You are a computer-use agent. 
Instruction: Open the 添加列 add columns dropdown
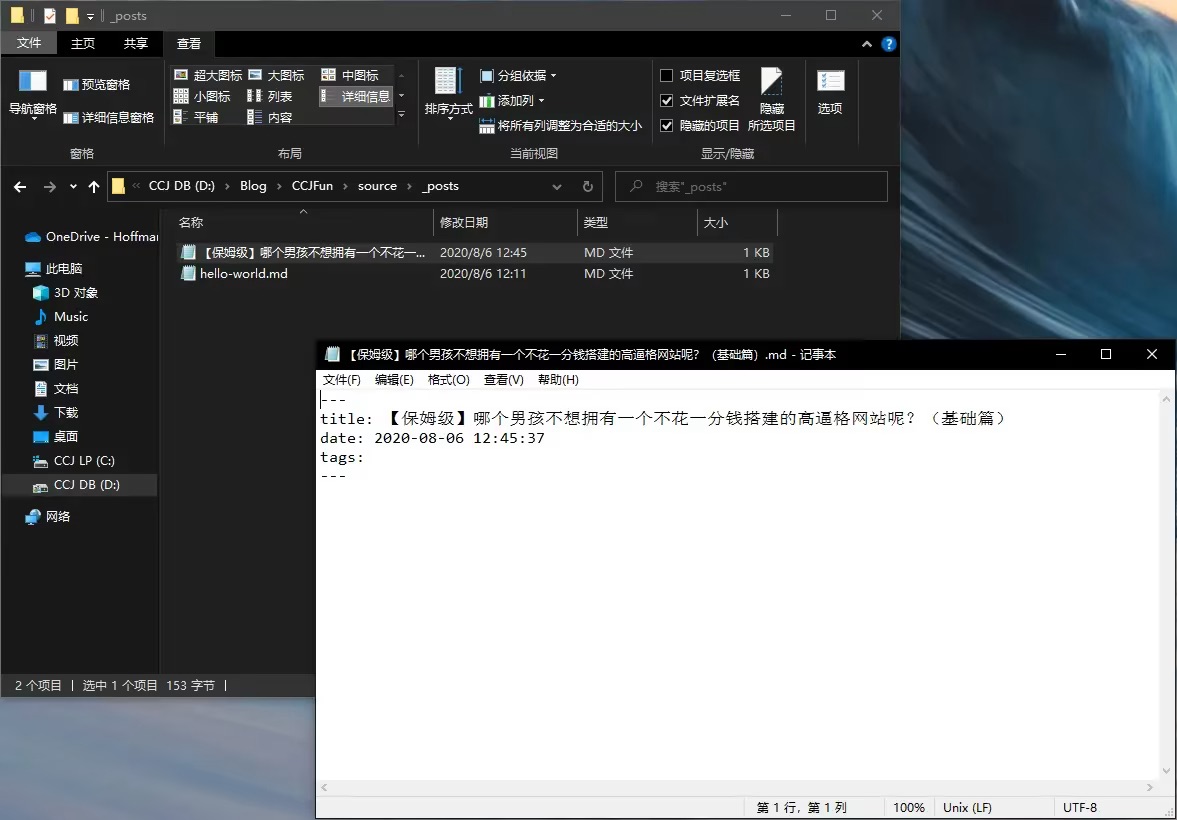click(x=513, y=100)
